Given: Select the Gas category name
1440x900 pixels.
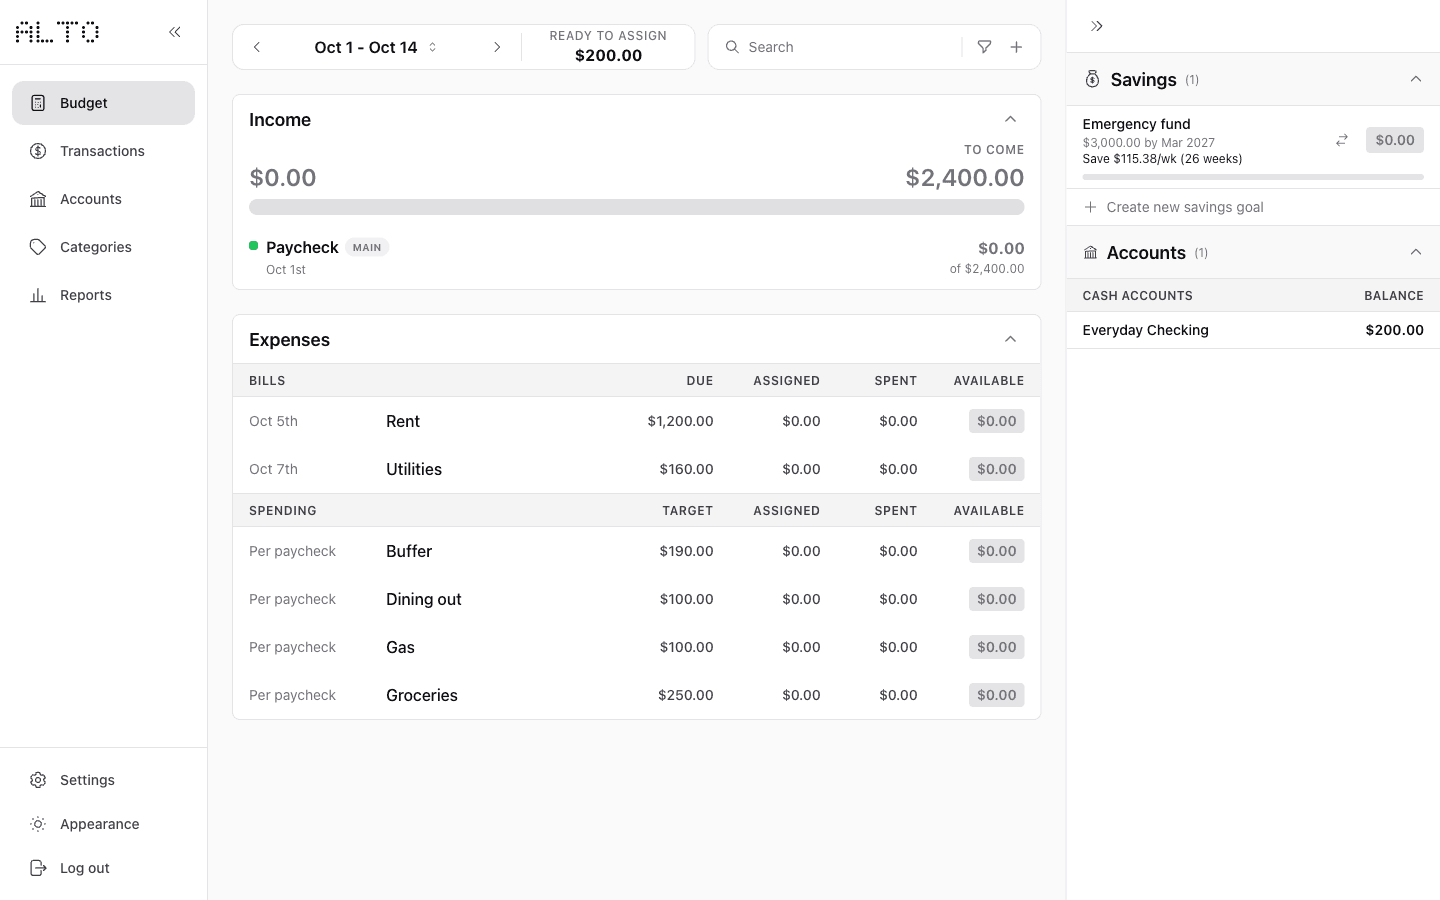Looking at the screenshot, I should point(400,647).
